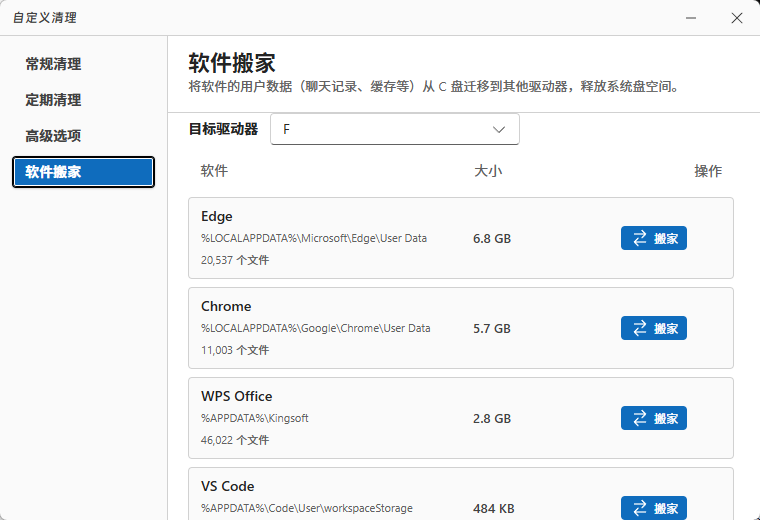Switch to 定期清理 in the sidebar

click(x=53, y=100)
